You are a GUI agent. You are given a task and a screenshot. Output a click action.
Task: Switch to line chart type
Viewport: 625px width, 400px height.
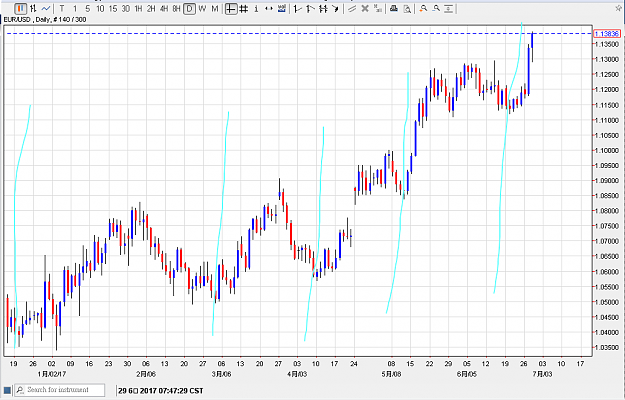point(46,8)
